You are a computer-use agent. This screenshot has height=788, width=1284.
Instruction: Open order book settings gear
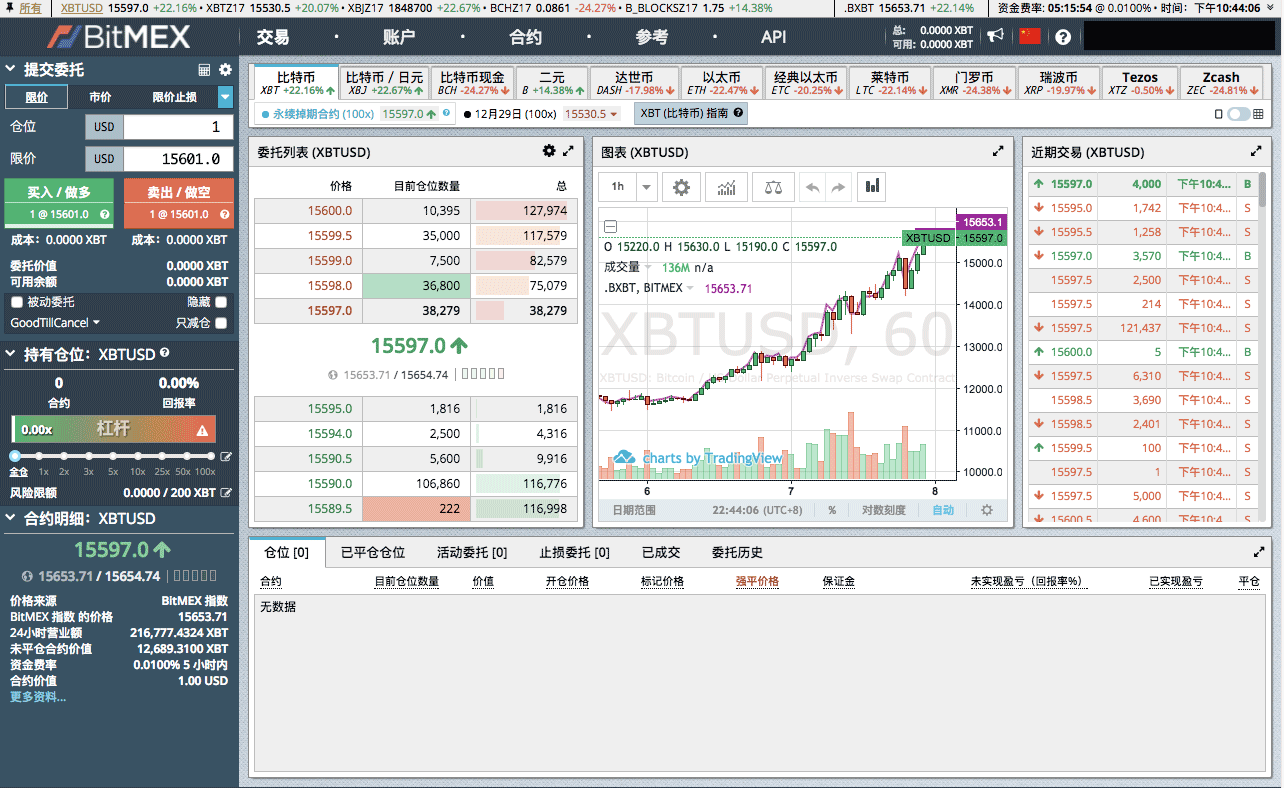point(548,151)
